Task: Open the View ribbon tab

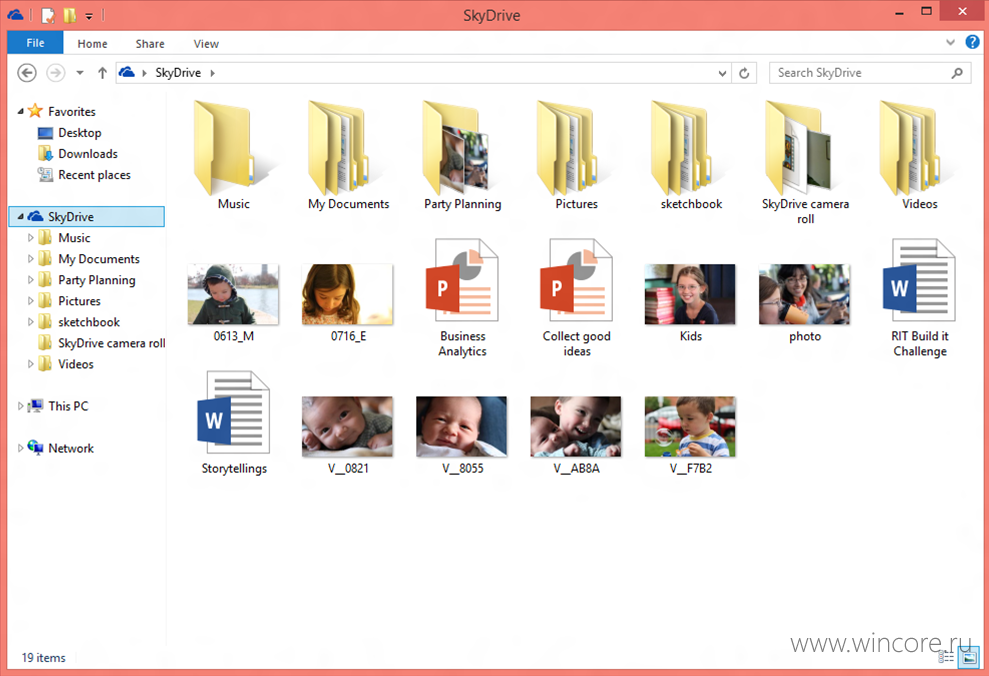Action: tap(206, 44)
